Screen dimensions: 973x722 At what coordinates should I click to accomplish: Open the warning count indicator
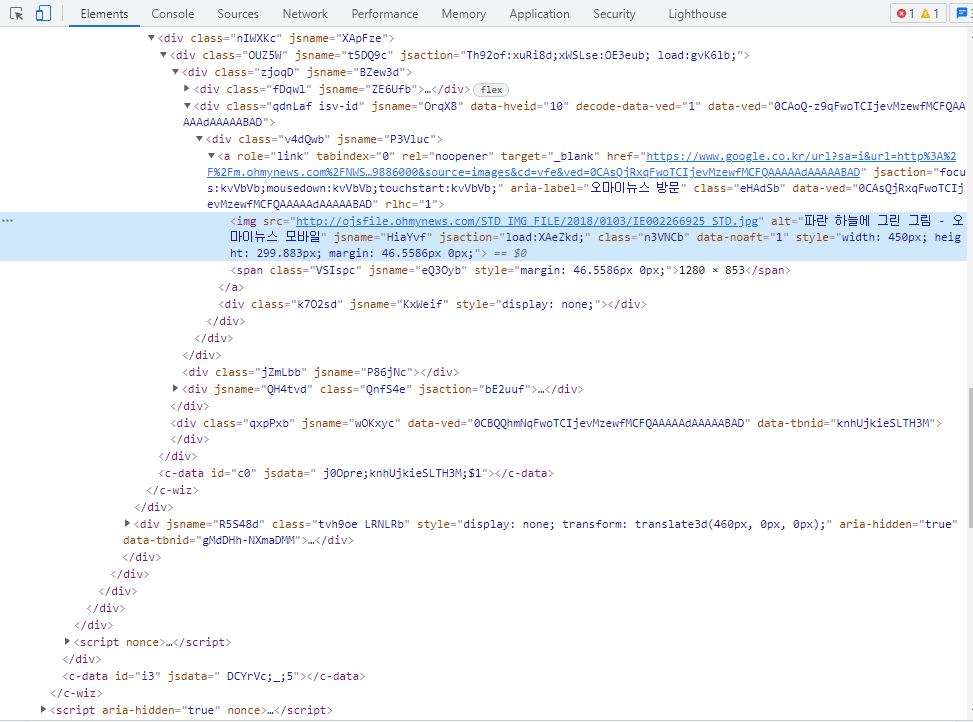[930, 14]
